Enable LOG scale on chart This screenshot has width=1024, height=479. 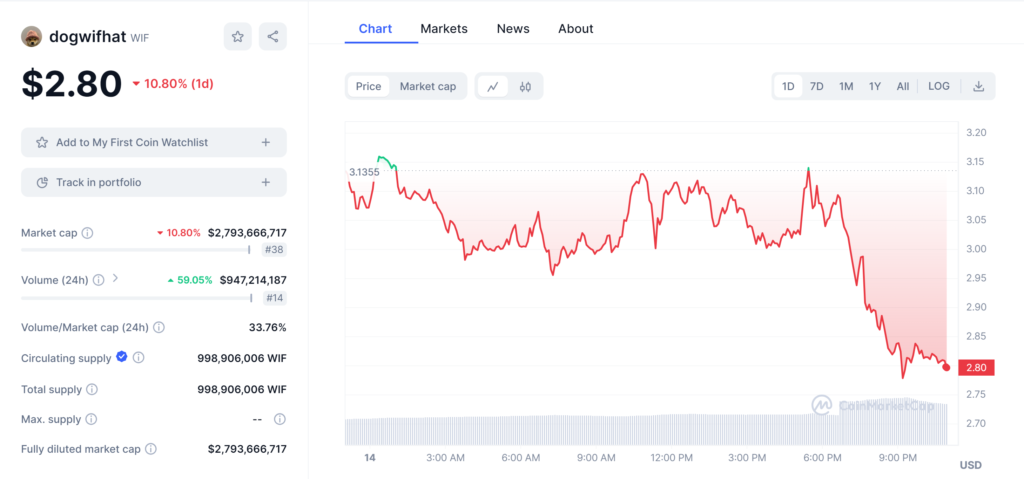point(939,87)
